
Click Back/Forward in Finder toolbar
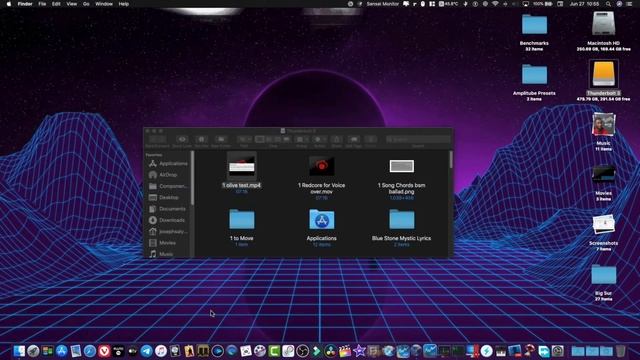click(x=157, y=140)
